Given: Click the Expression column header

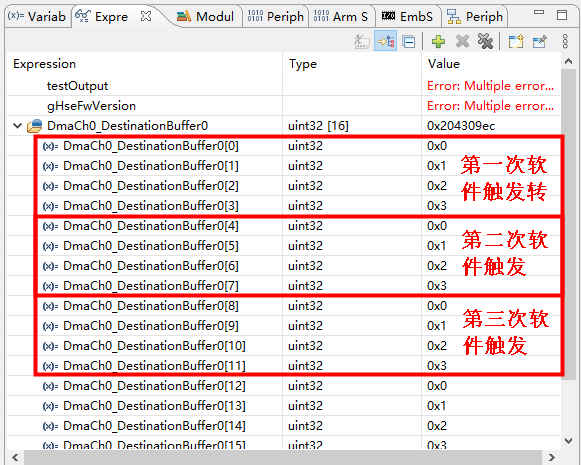Looking at the screenshot, I should [44, 64].
